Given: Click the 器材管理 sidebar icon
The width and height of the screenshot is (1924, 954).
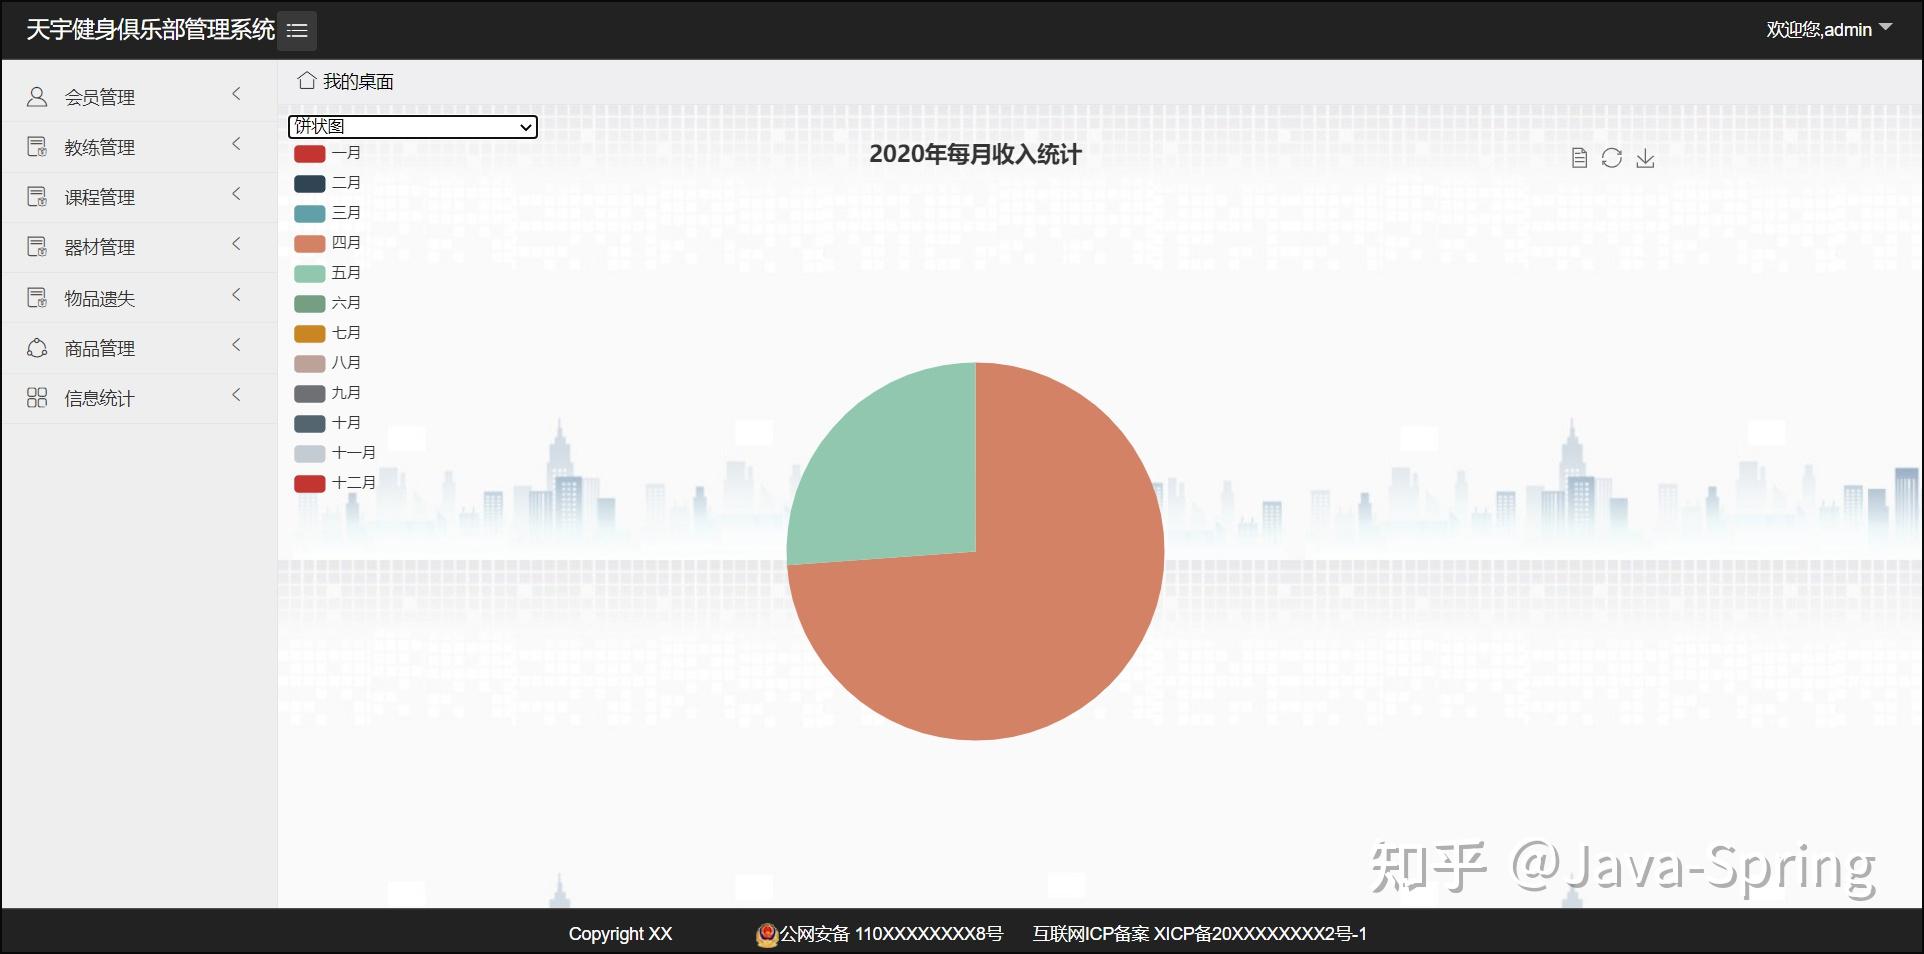Looking at the screenshot, I should (37, 246).
